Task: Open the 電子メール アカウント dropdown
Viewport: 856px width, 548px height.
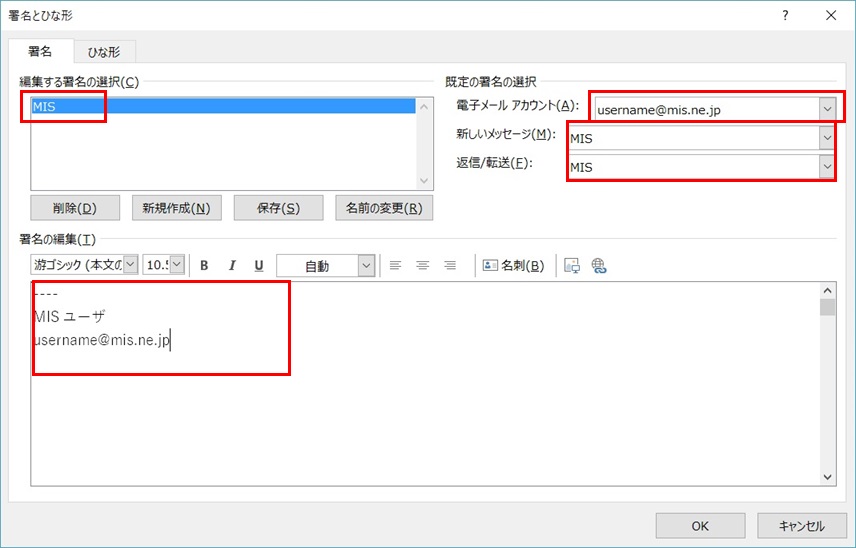Action: 828,109
